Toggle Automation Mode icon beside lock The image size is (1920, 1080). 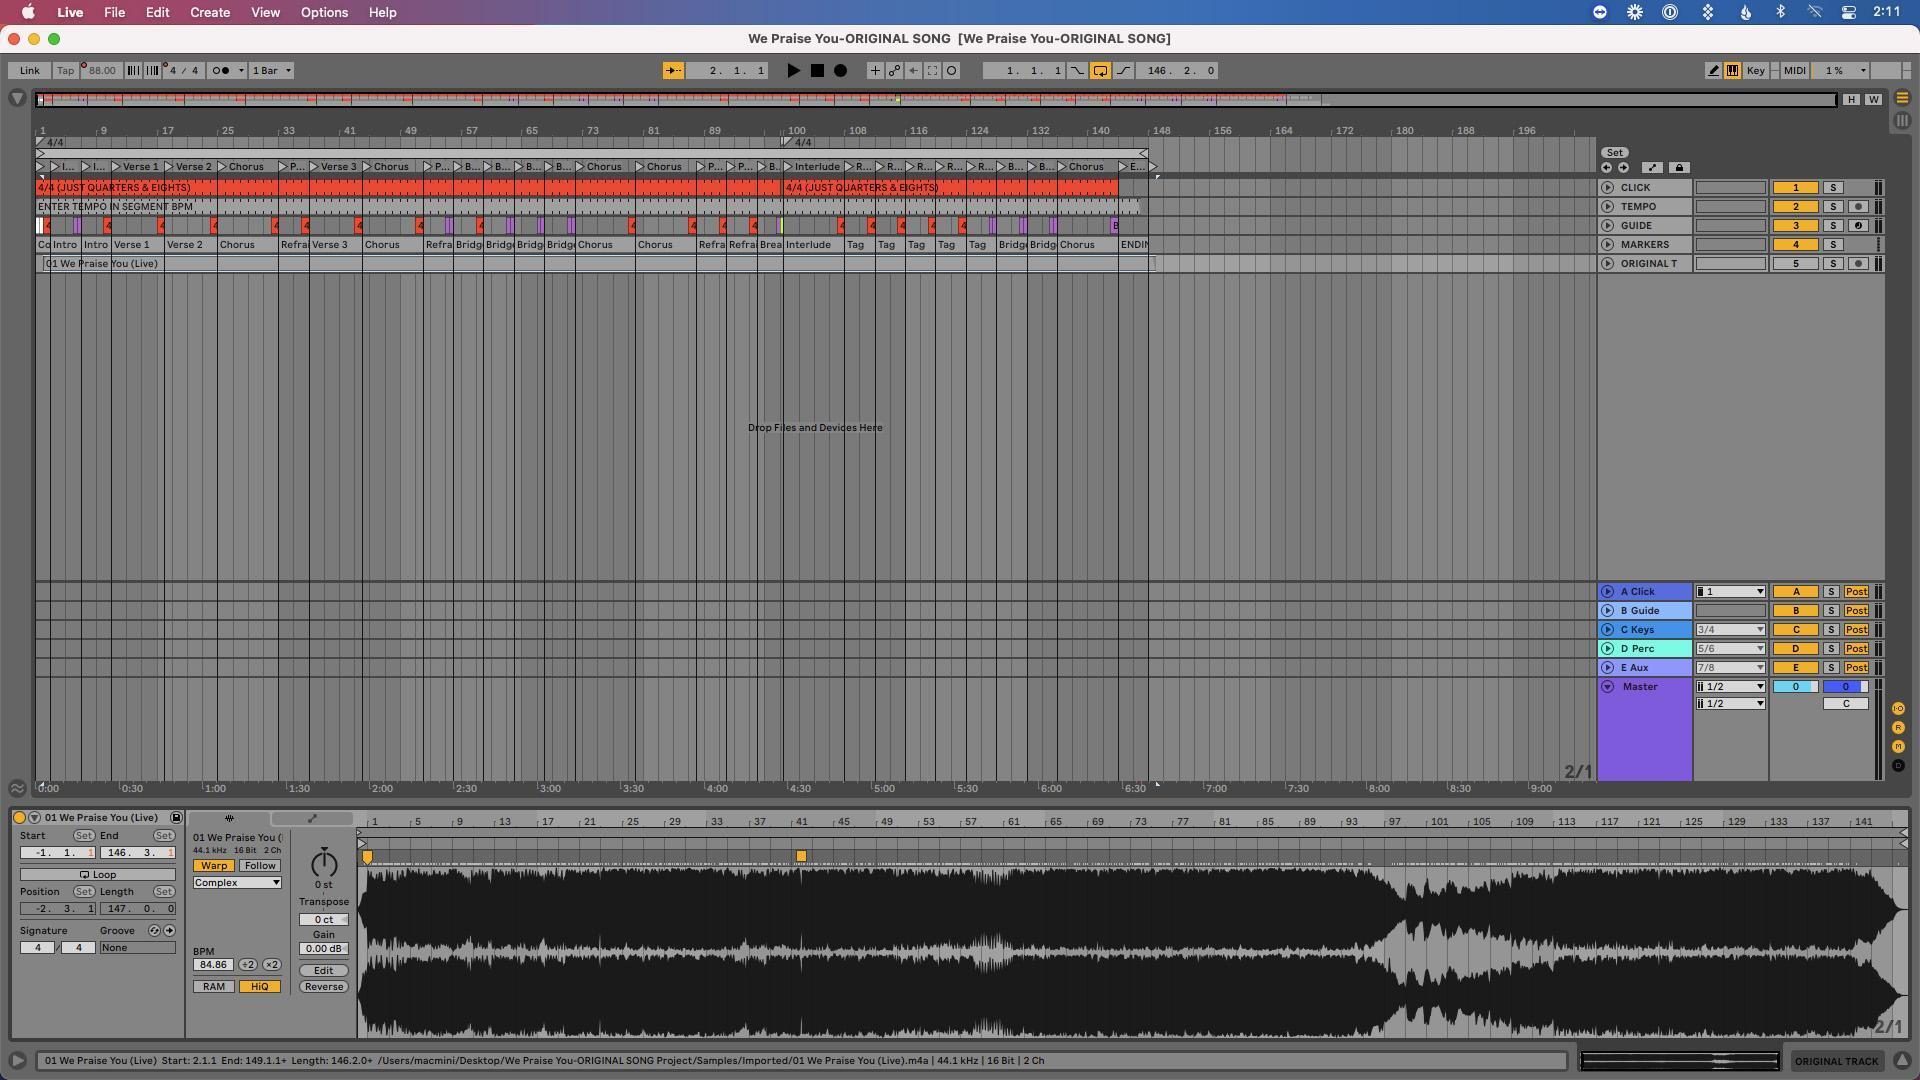coord(1651,168)
